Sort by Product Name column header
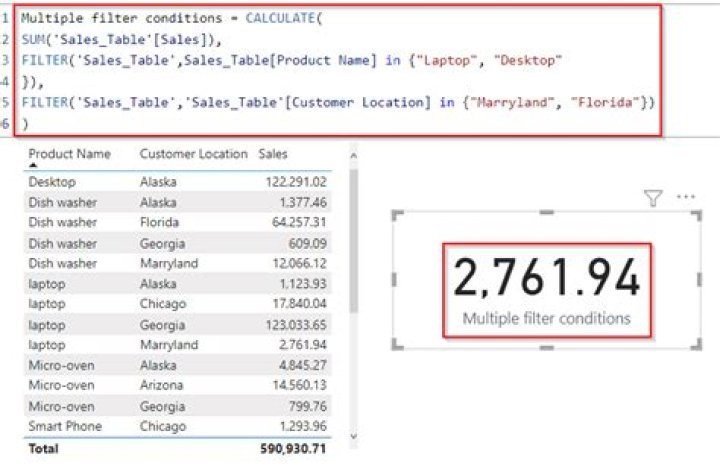The width and height of the screenshot is (720, 469). click(69, 154)
